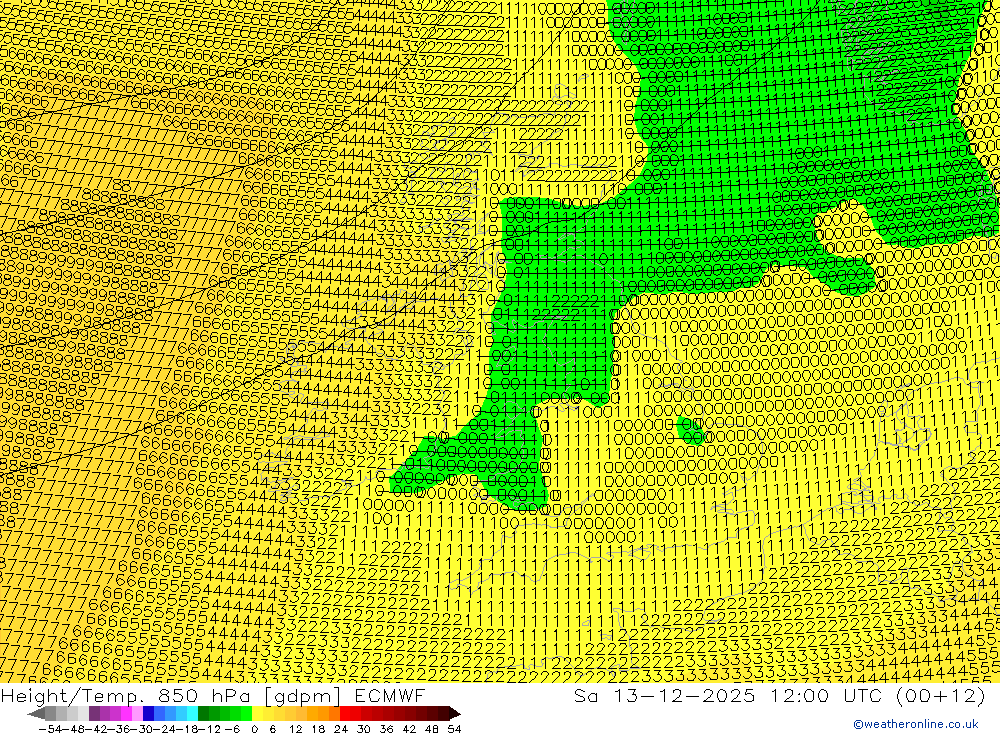
Task: Click the legend scale value '30'
Action: [364, 729]
